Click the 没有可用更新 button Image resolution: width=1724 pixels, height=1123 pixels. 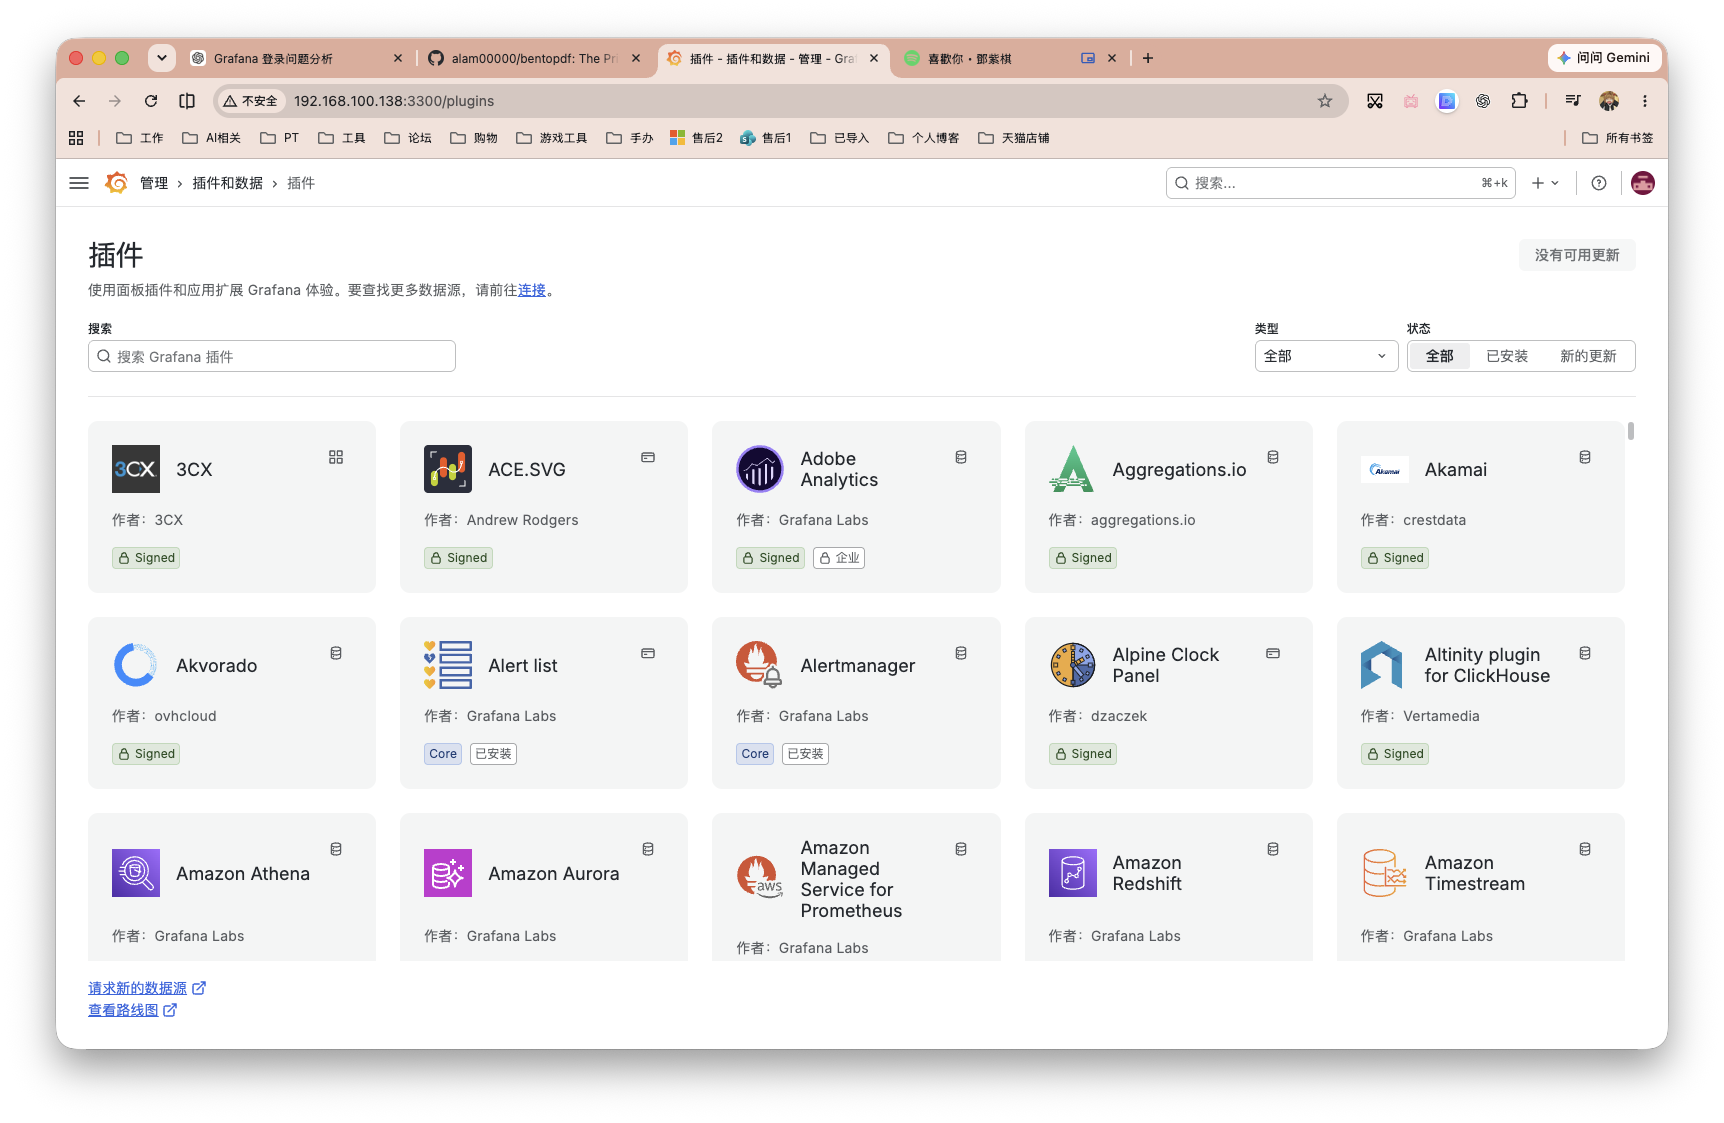[x=1577, y=255]
